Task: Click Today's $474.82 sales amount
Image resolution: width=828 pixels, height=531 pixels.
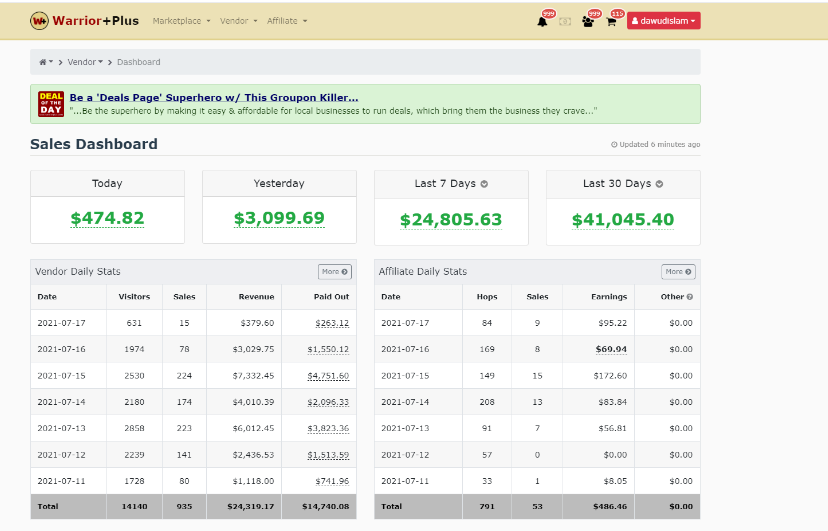Action: pyautogui.click(x=107, y=219)
